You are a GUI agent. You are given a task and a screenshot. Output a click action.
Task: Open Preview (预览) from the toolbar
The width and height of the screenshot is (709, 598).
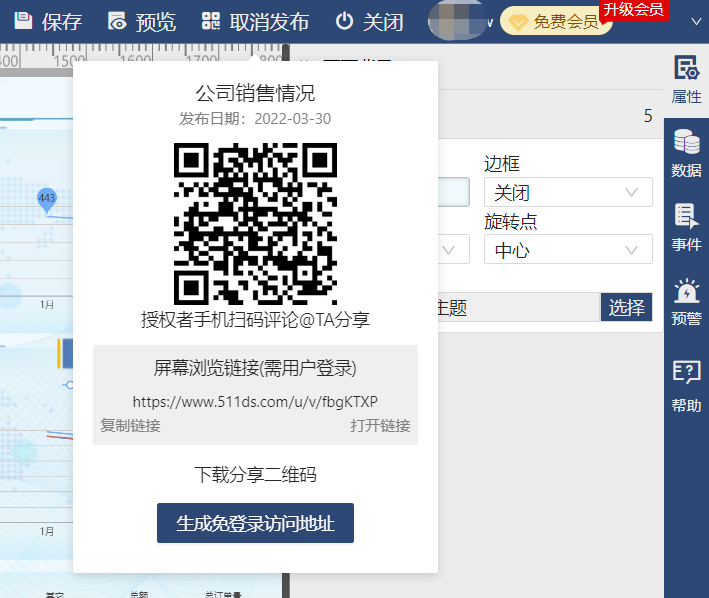pyautogui.click(x=142, y=21)
